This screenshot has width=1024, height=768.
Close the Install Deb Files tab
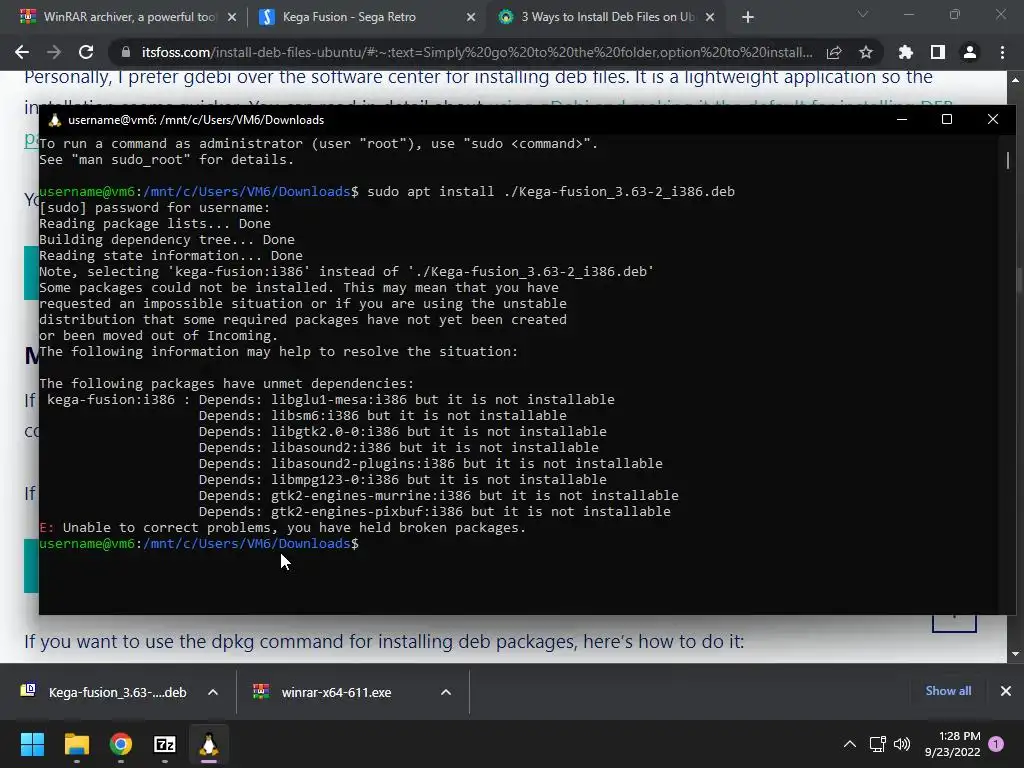pos(711,17)
